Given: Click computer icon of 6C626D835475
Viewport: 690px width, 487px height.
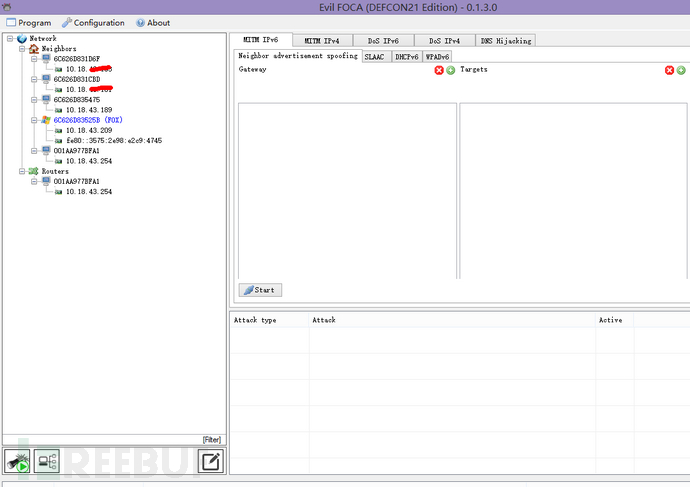Looking at the screenshot, I should (46, 99).
